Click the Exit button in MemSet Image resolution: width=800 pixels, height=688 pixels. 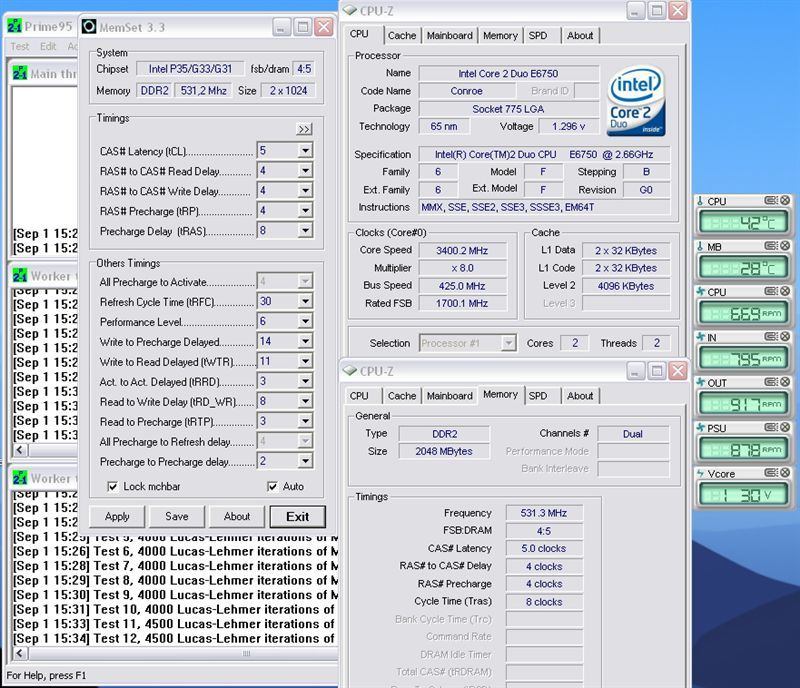click(297, 517)
